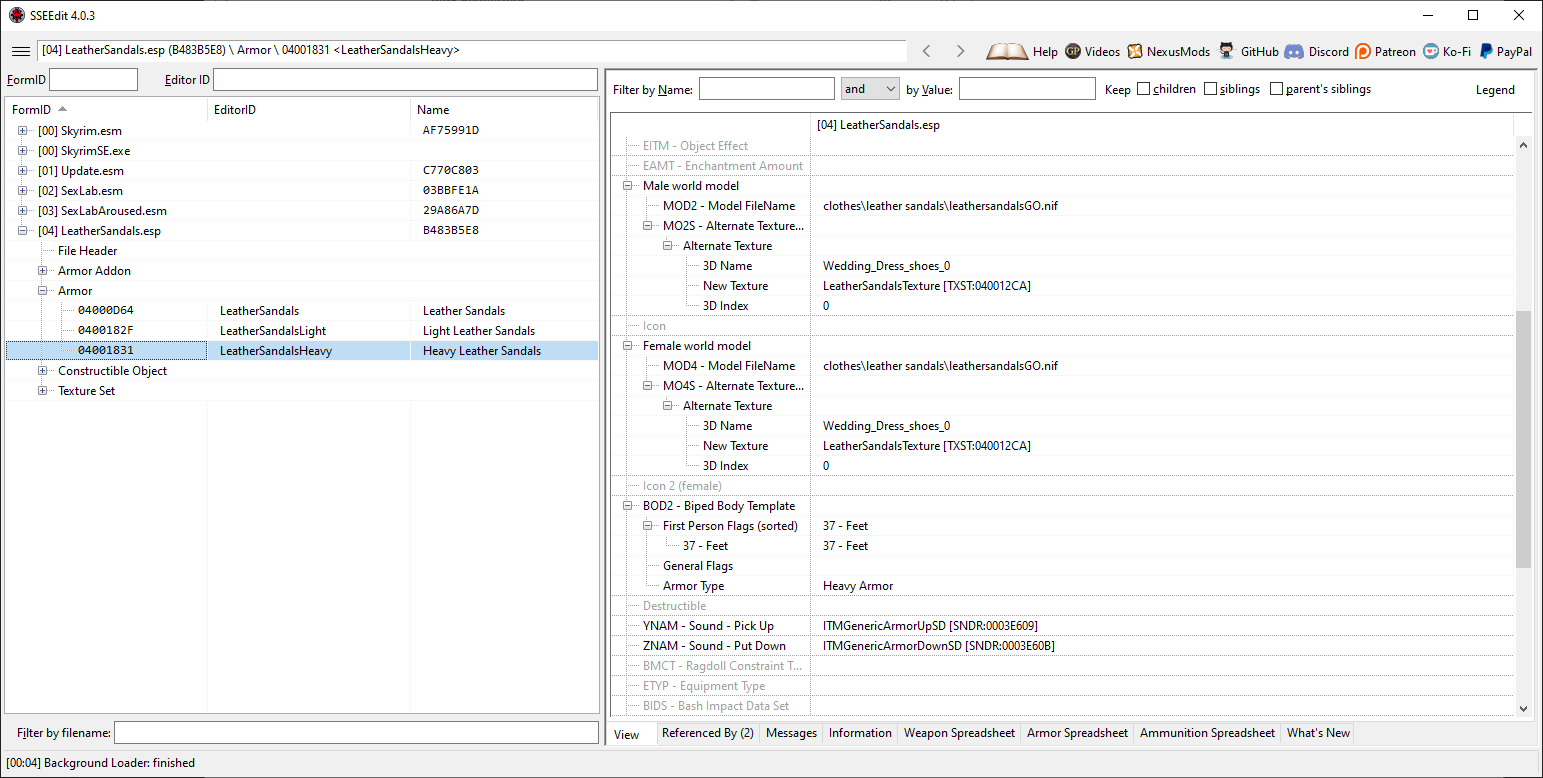Viewport: 1543px width, 778px height.
Task: Click the record view scroll up arrow
Action: point(1523,145)
